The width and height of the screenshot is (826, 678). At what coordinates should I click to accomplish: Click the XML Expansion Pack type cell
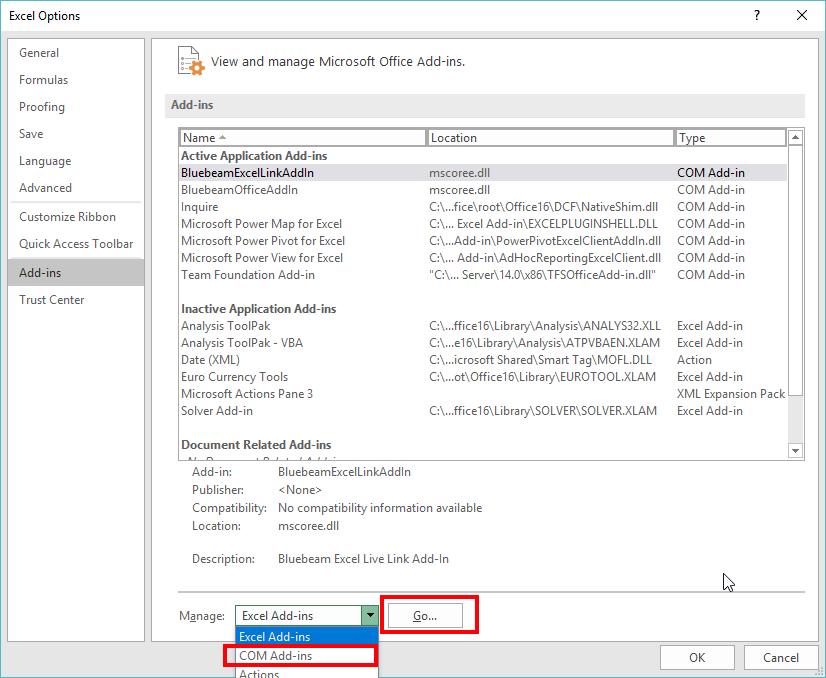(x=731, y=394)
